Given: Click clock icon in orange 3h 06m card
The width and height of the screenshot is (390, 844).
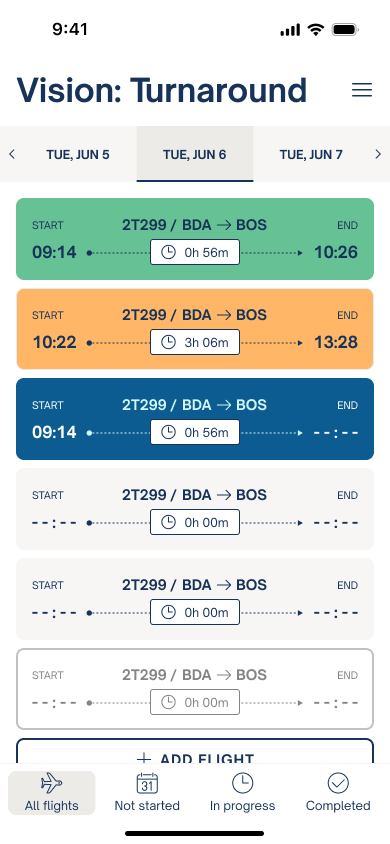Looking at the screenshot, I should pos(168,342).
